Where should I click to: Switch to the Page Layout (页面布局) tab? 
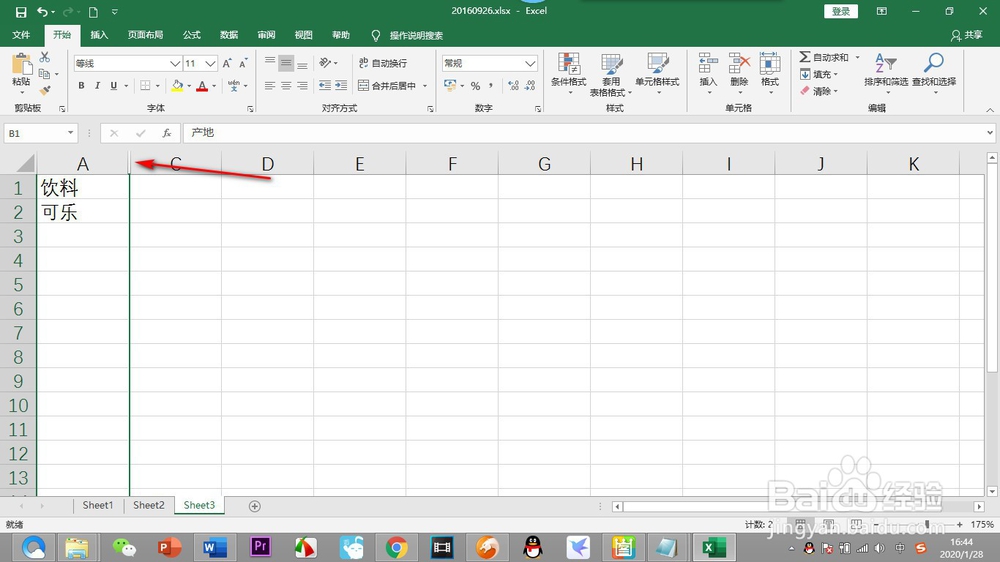145,35
